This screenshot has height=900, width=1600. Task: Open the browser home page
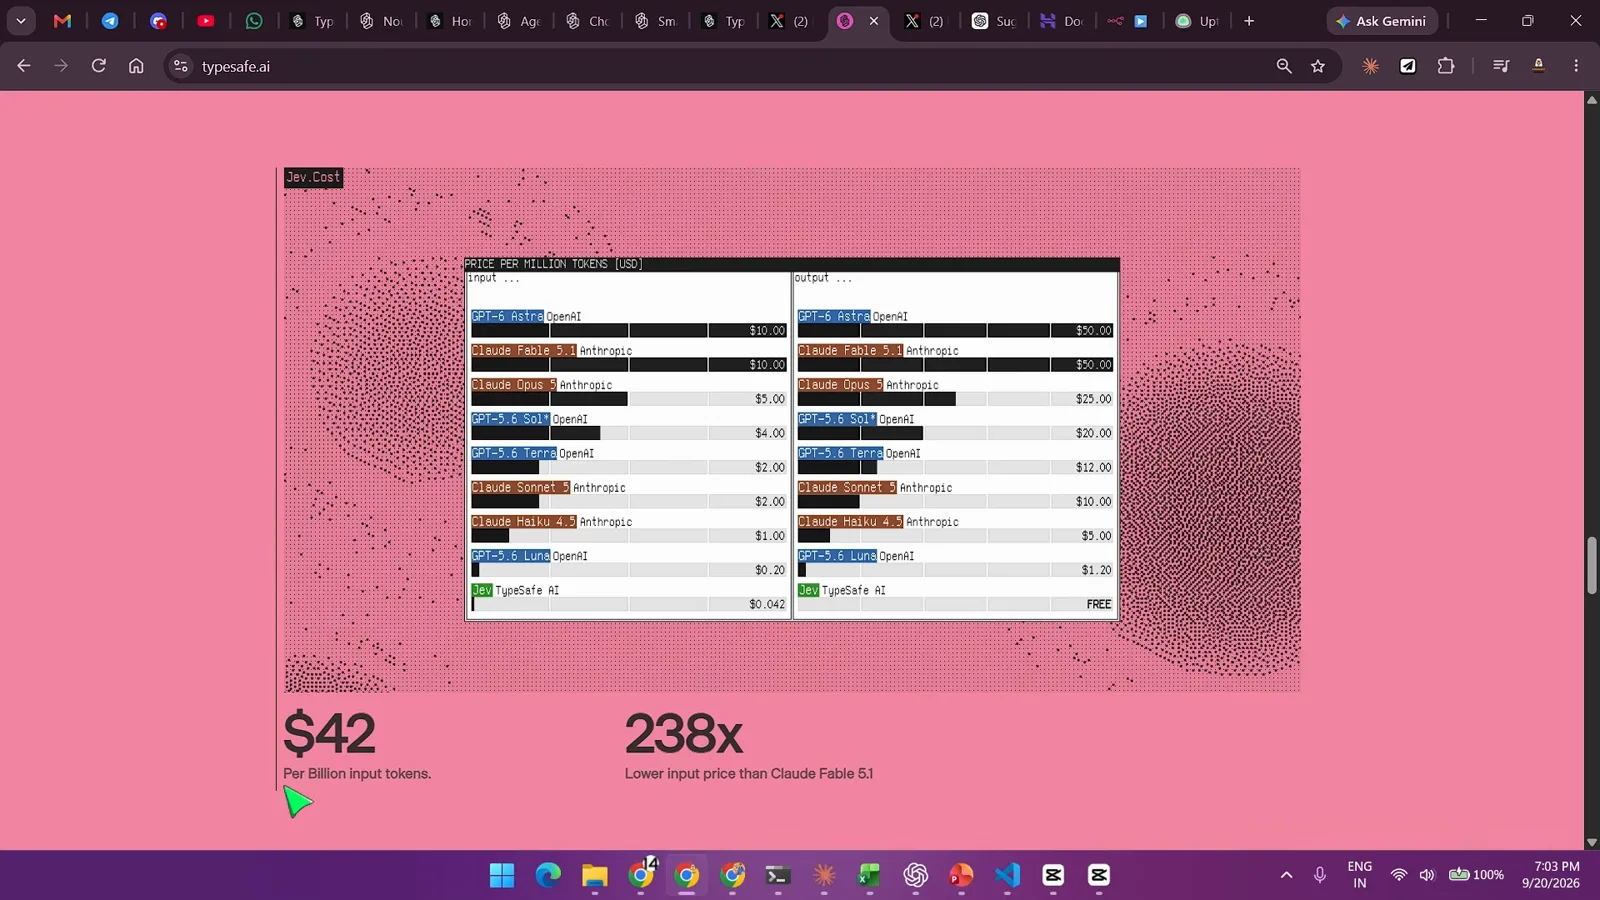coord(136,66)
